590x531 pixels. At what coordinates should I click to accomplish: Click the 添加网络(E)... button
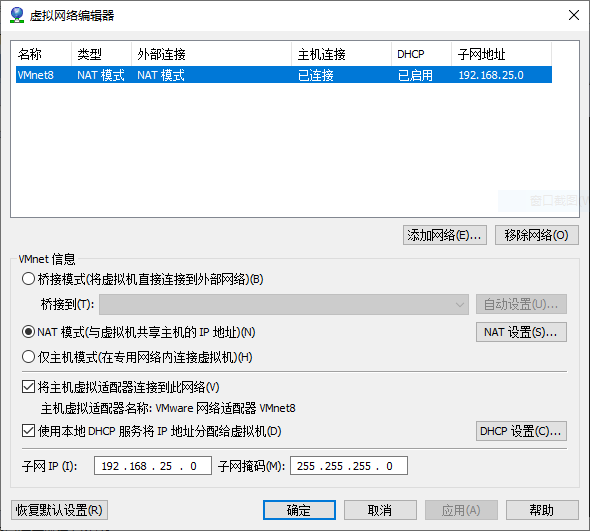[445, 235]
